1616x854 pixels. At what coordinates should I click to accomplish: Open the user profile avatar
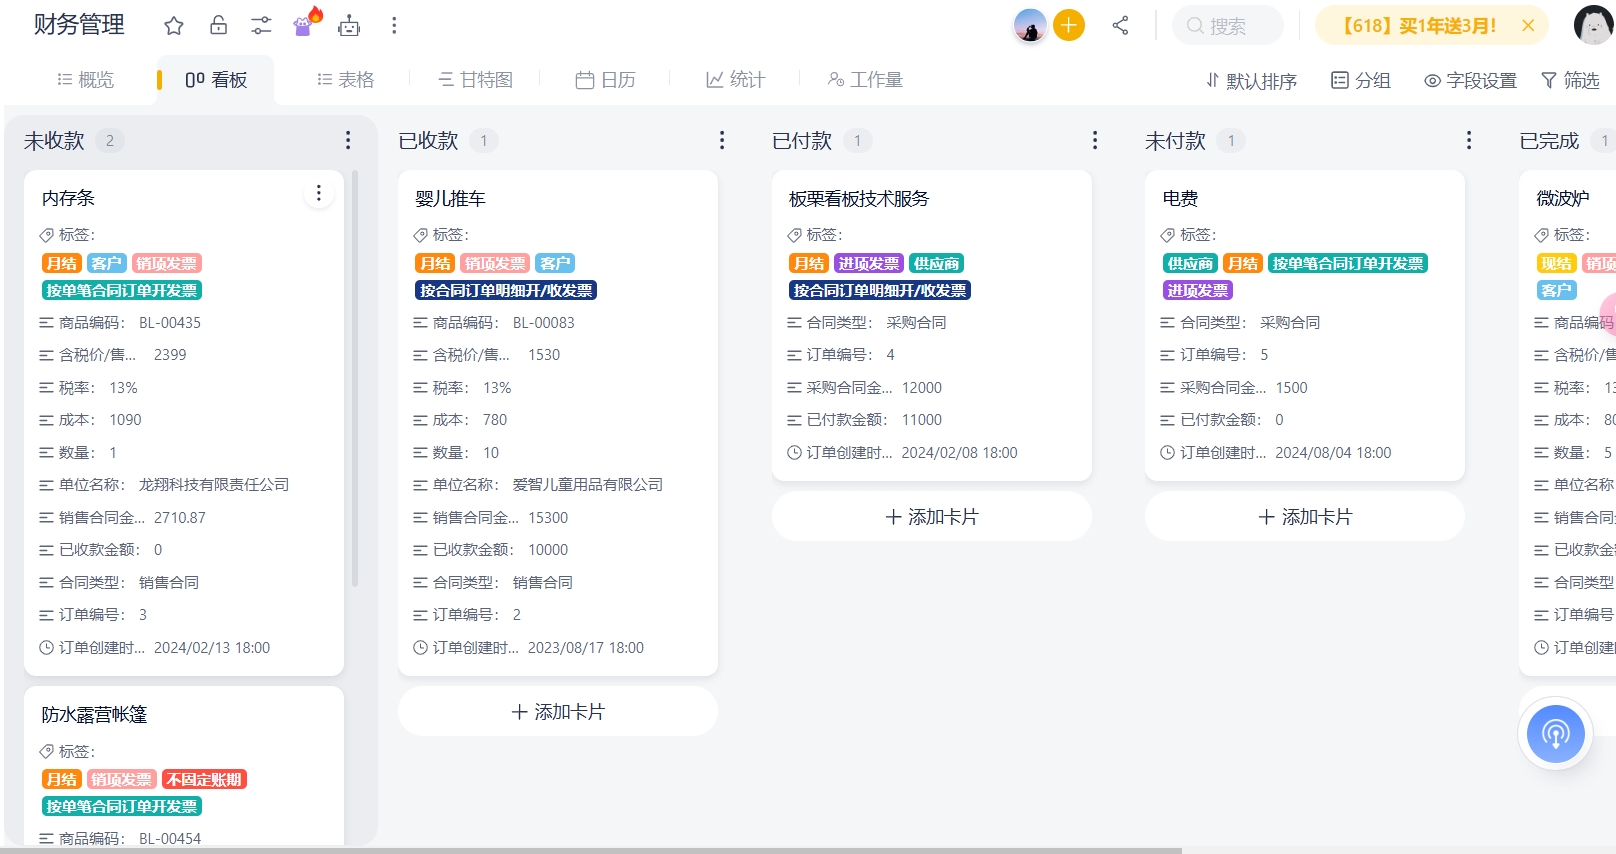1594,25
